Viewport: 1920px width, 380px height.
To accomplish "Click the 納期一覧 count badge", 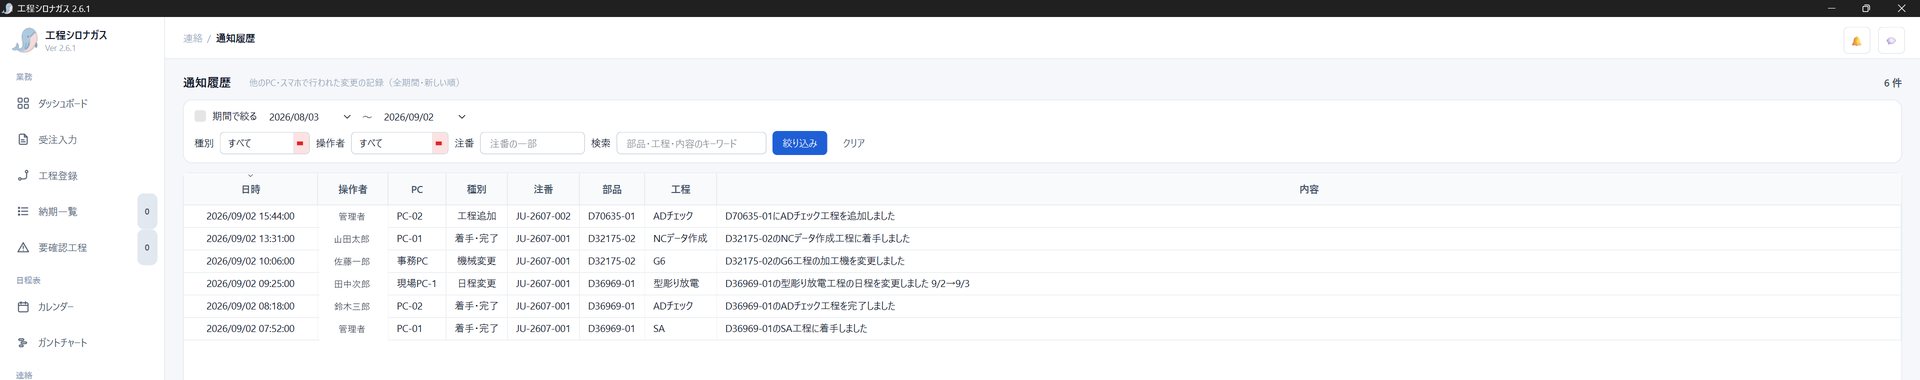I will [x=147, y=211].
